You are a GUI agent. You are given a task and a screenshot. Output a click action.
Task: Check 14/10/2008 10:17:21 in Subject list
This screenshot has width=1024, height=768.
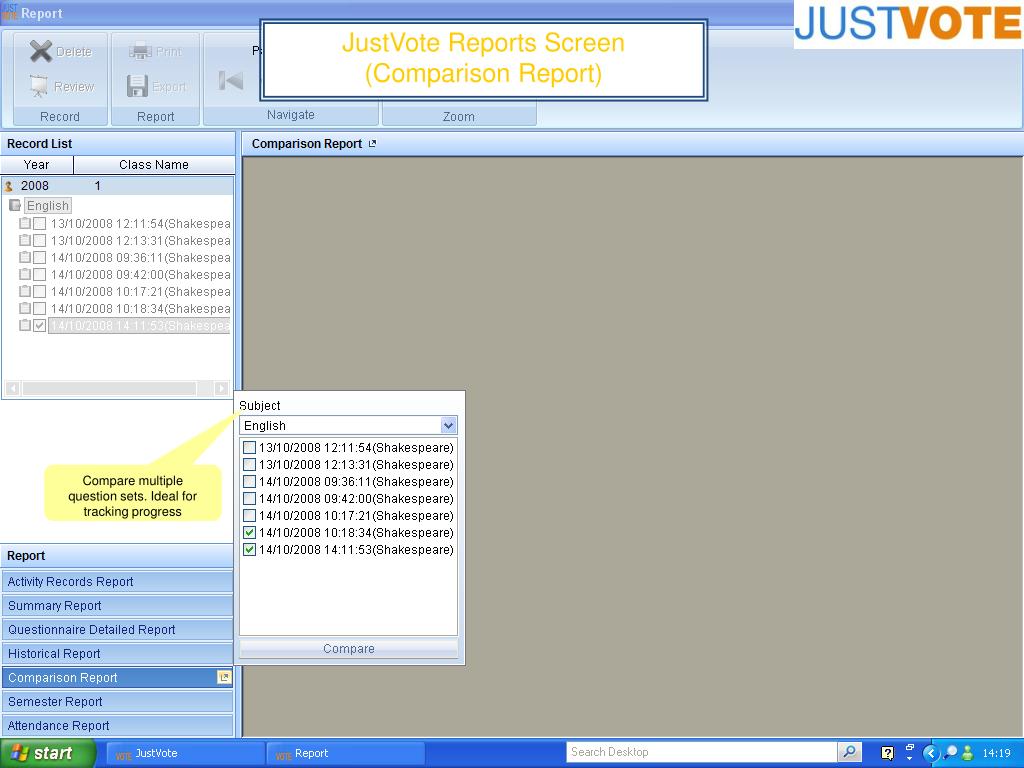[x=249, y=516]
